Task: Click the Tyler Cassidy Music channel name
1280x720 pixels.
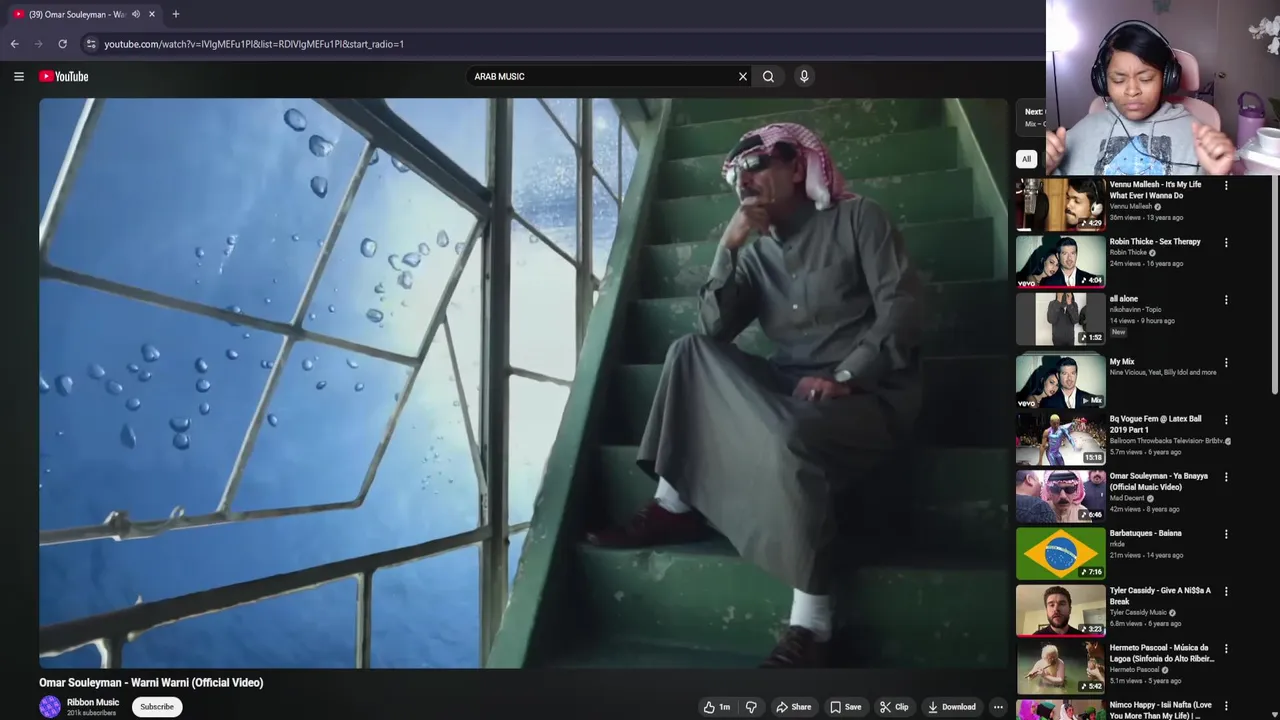Action: (1138, 613)
